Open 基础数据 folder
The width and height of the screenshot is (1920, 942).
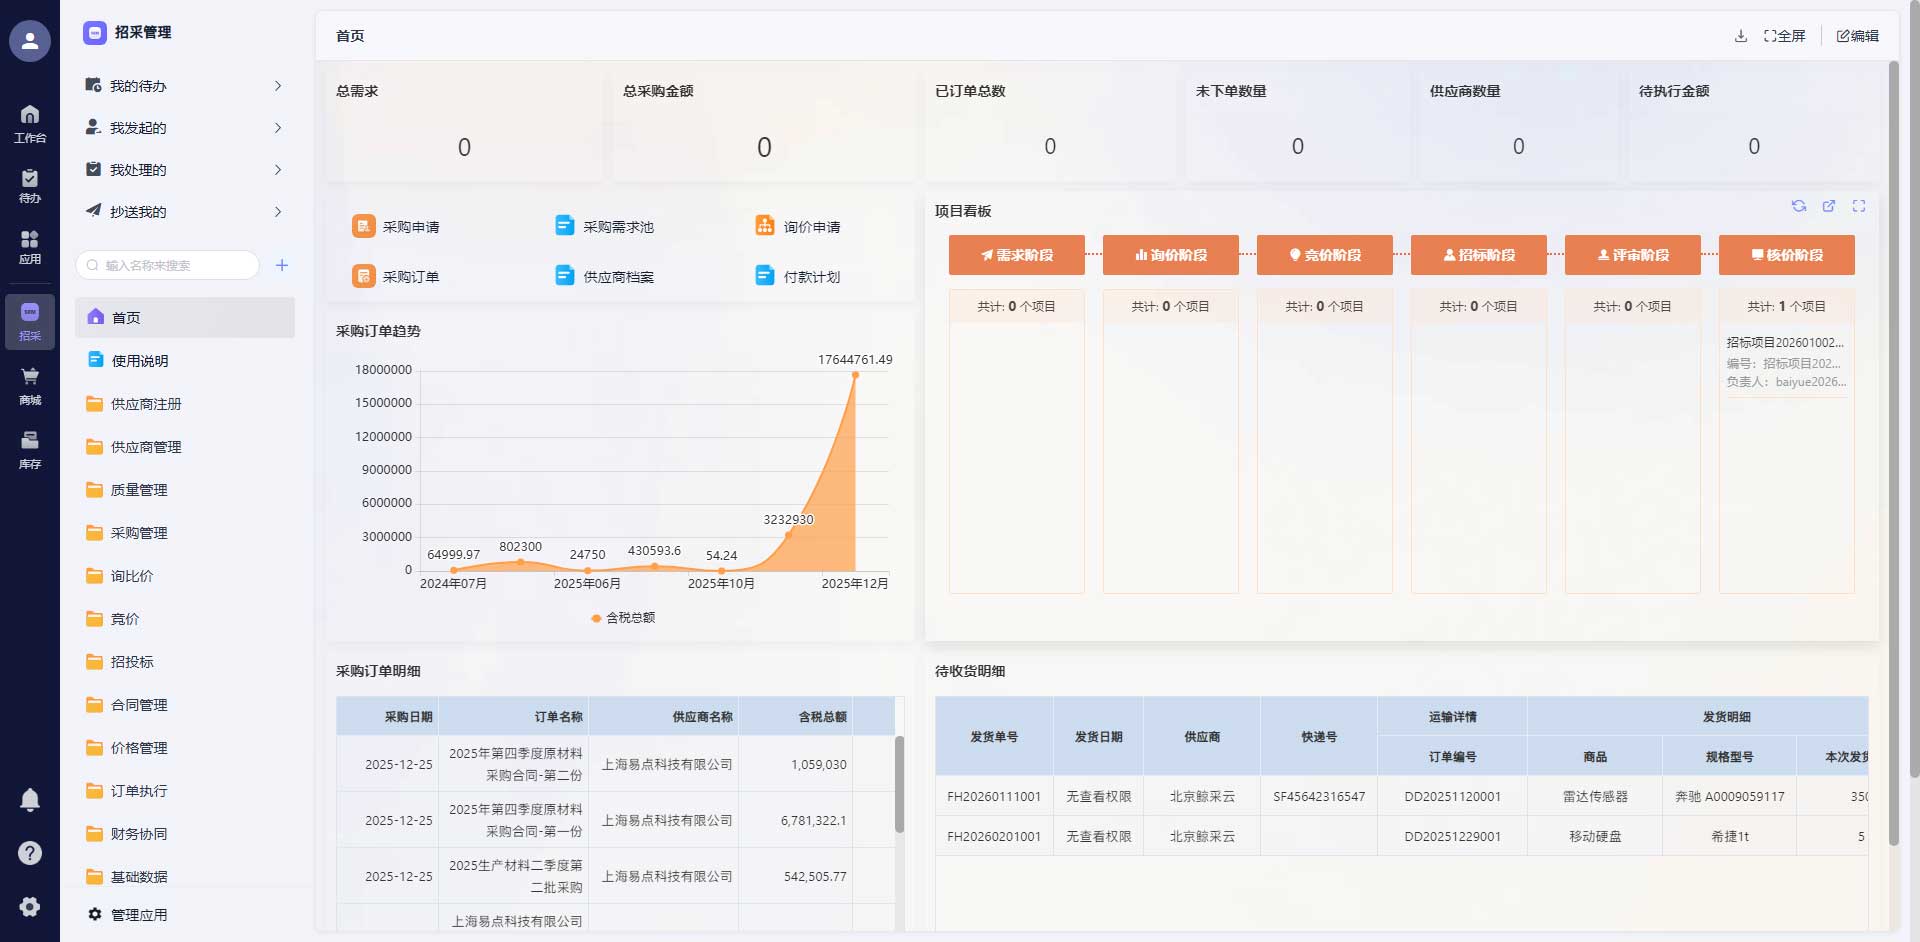[x=185, y=877]
